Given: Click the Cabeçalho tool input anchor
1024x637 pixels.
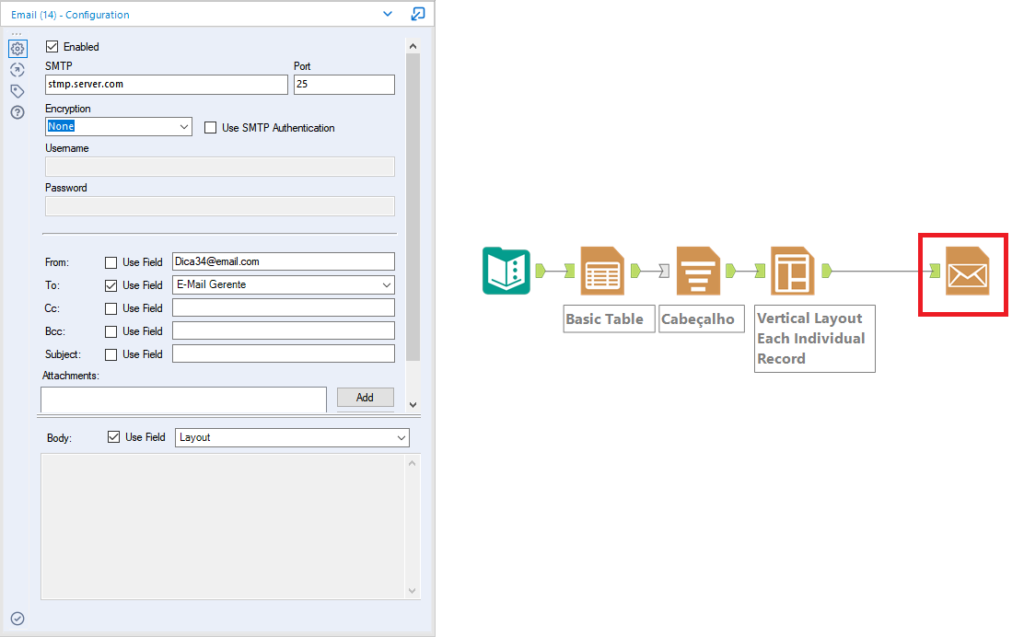Looking at the screenshot, I should point(665,270).
